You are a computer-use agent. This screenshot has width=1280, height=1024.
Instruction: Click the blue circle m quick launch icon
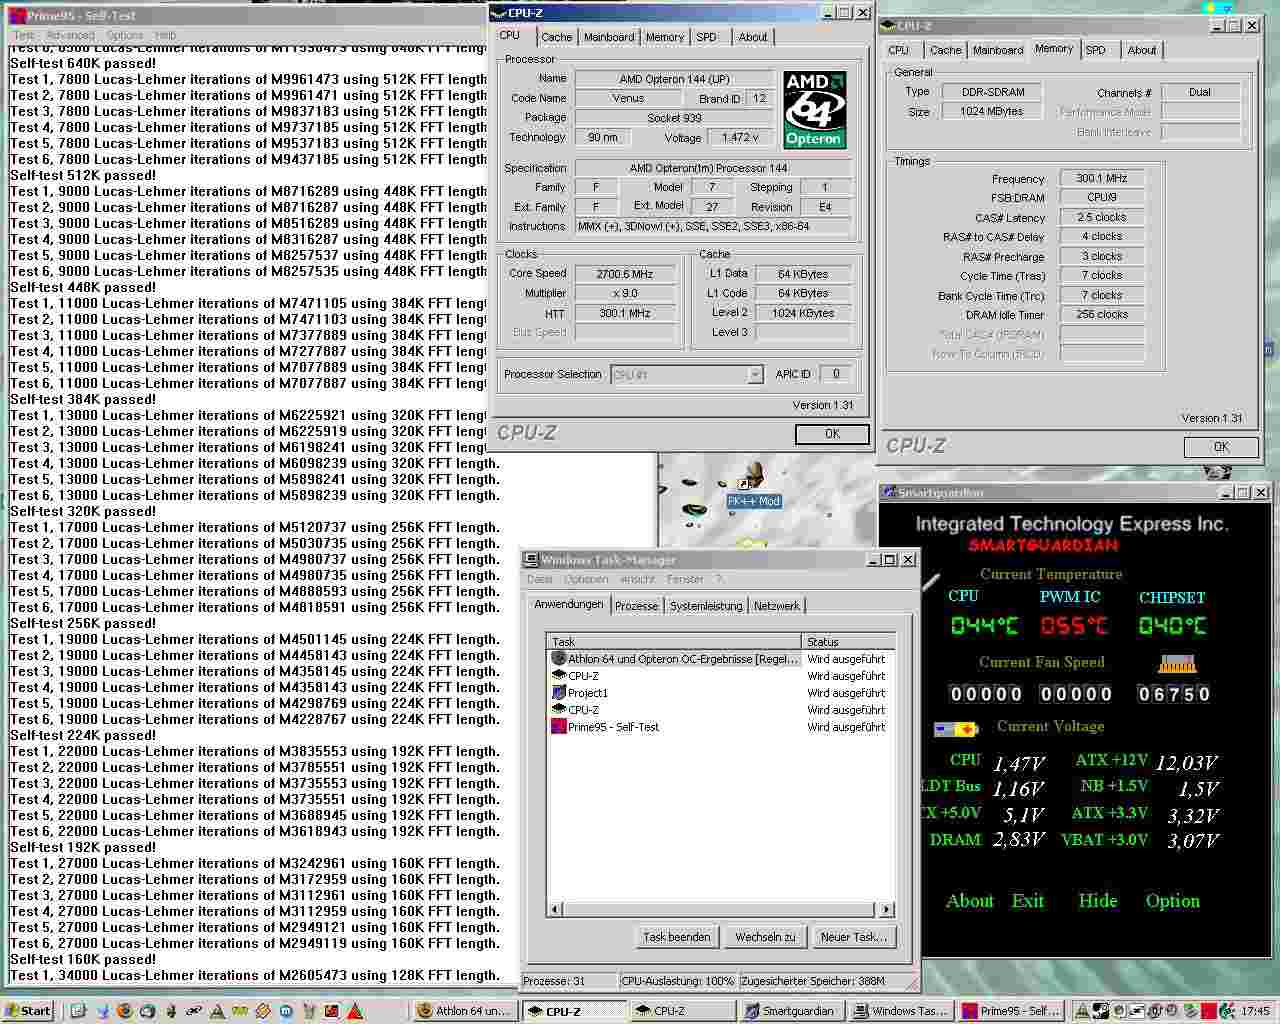286,1011
